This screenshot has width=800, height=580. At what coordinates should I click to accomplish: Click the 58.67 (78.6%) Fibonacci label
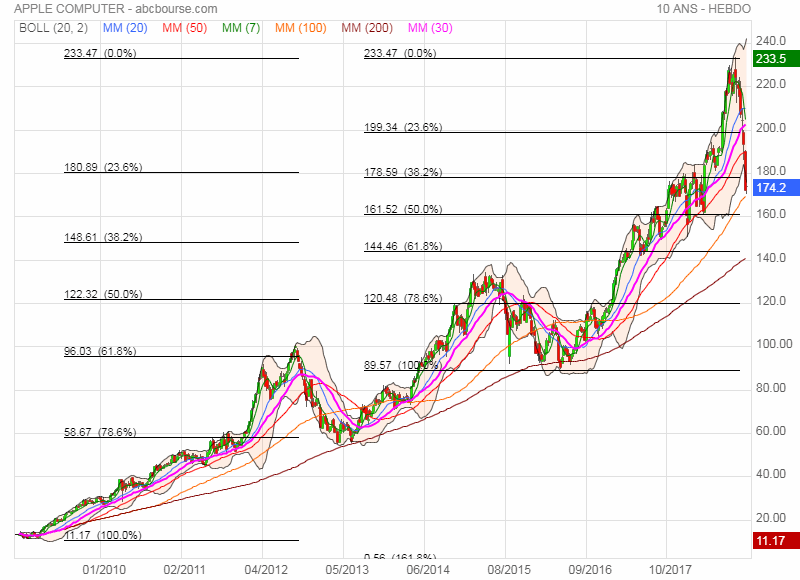click(x=100, y=432)
